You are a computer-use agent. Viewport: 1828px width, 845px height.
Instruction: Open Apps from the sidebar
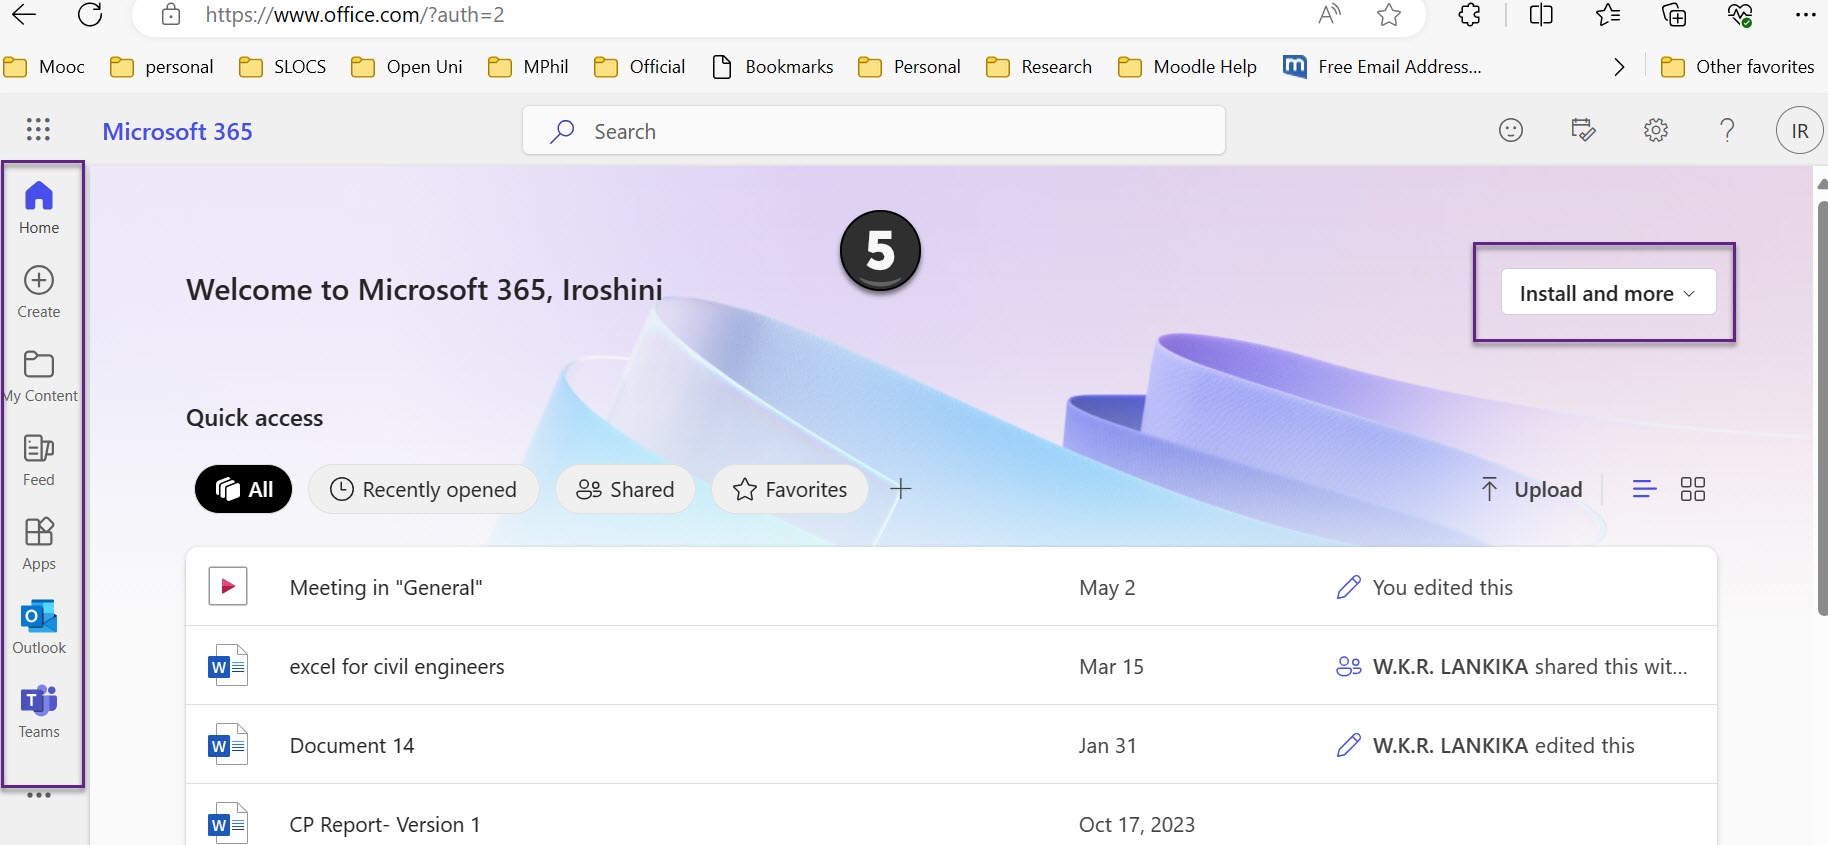39,544
